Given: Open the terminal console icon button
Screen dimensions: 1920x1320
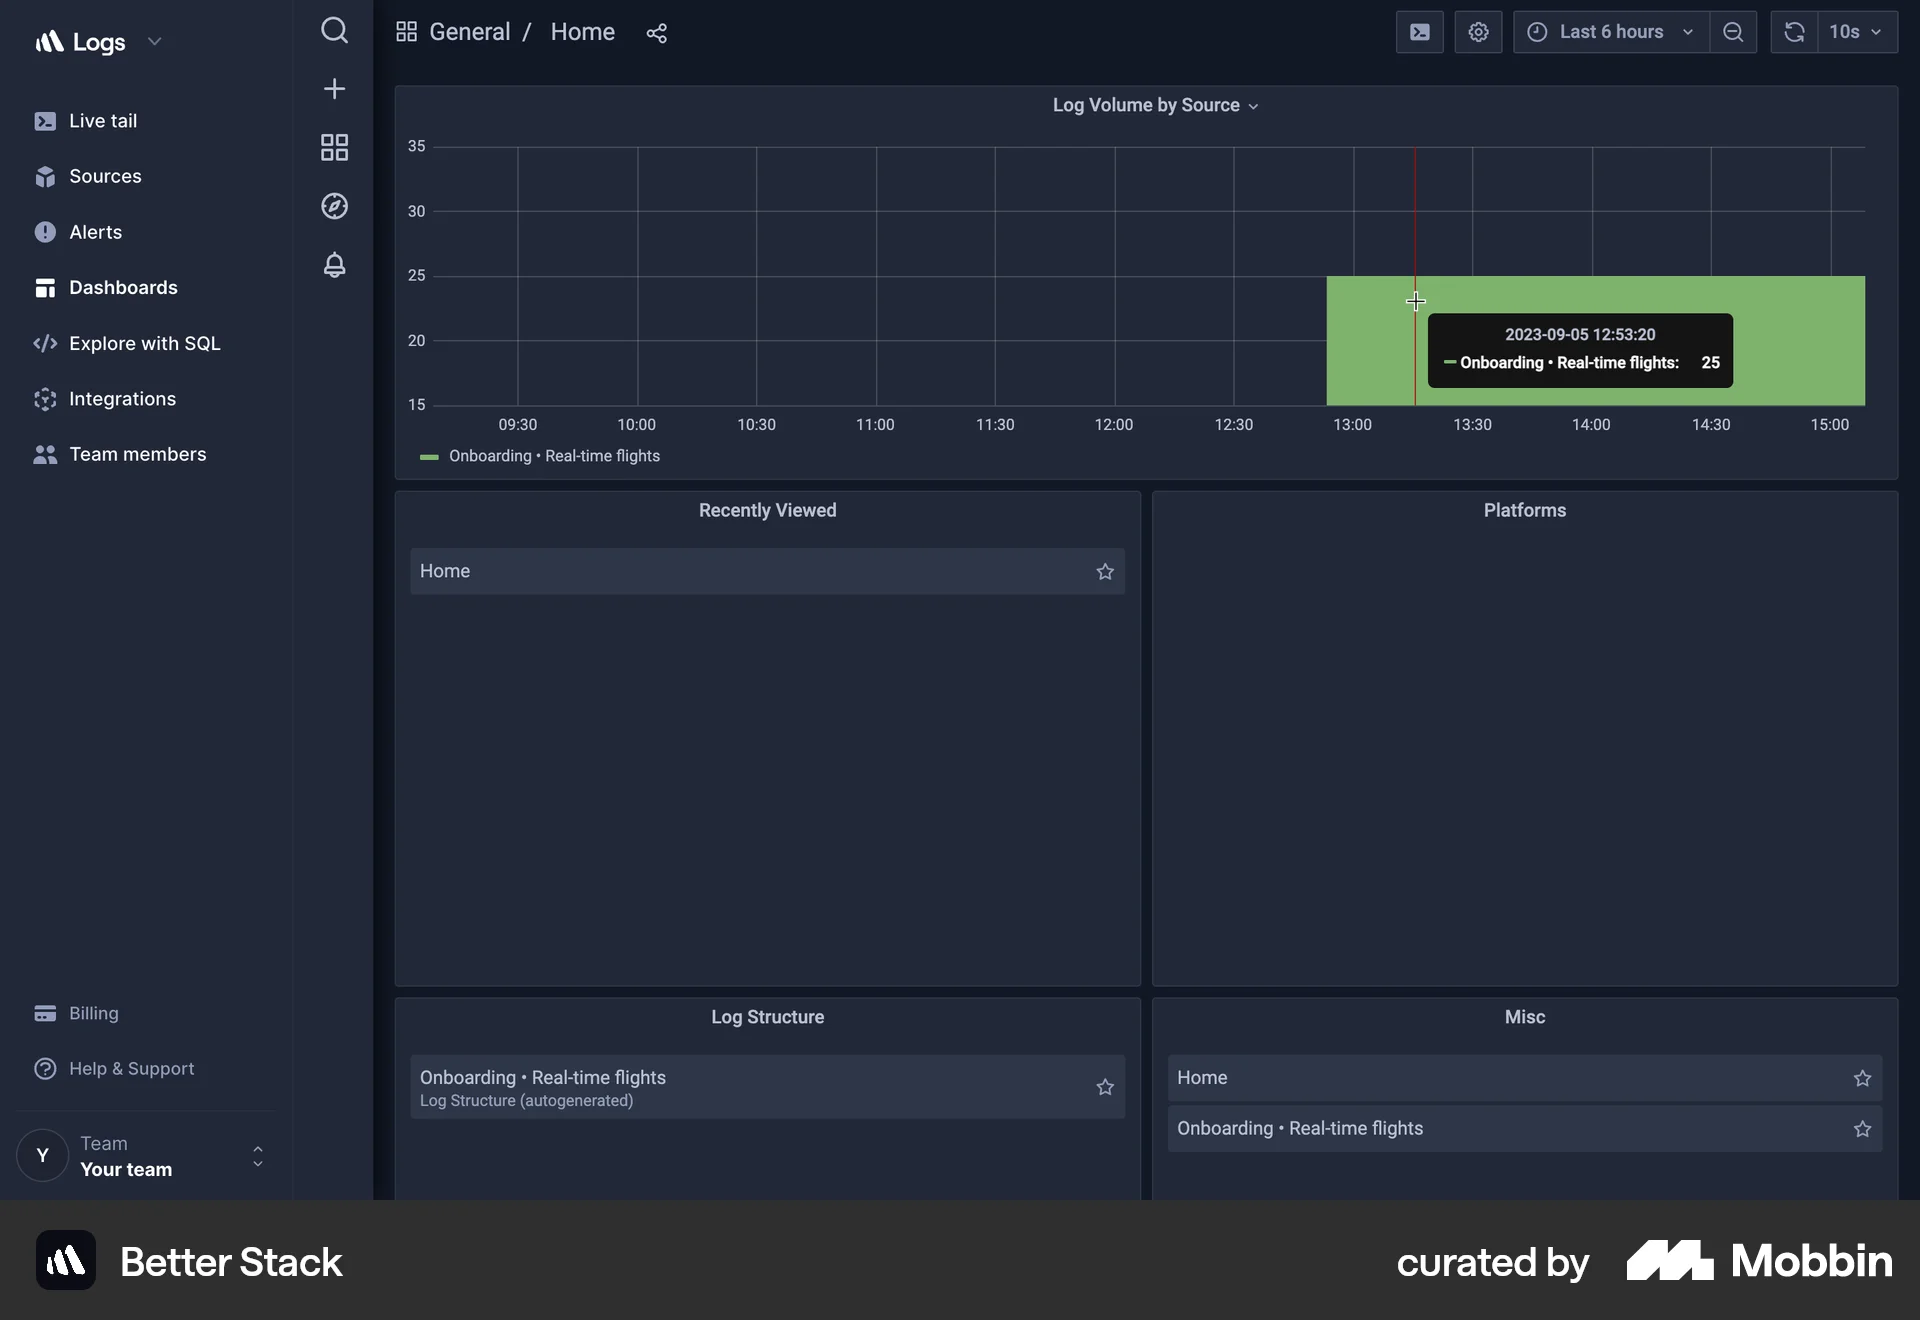Looking at the screenshot, I should pos(1419,32).
